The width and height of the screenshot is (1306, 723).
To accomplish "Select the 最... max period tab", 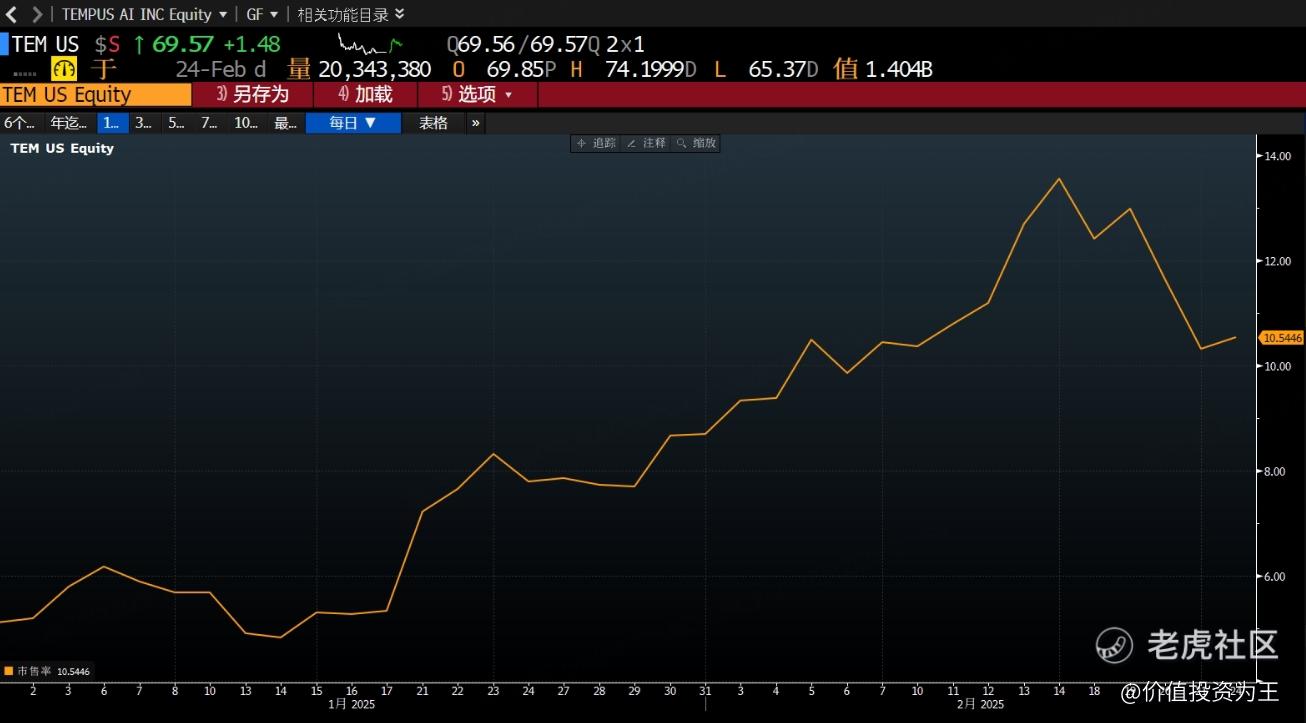I will pos(286,123).
